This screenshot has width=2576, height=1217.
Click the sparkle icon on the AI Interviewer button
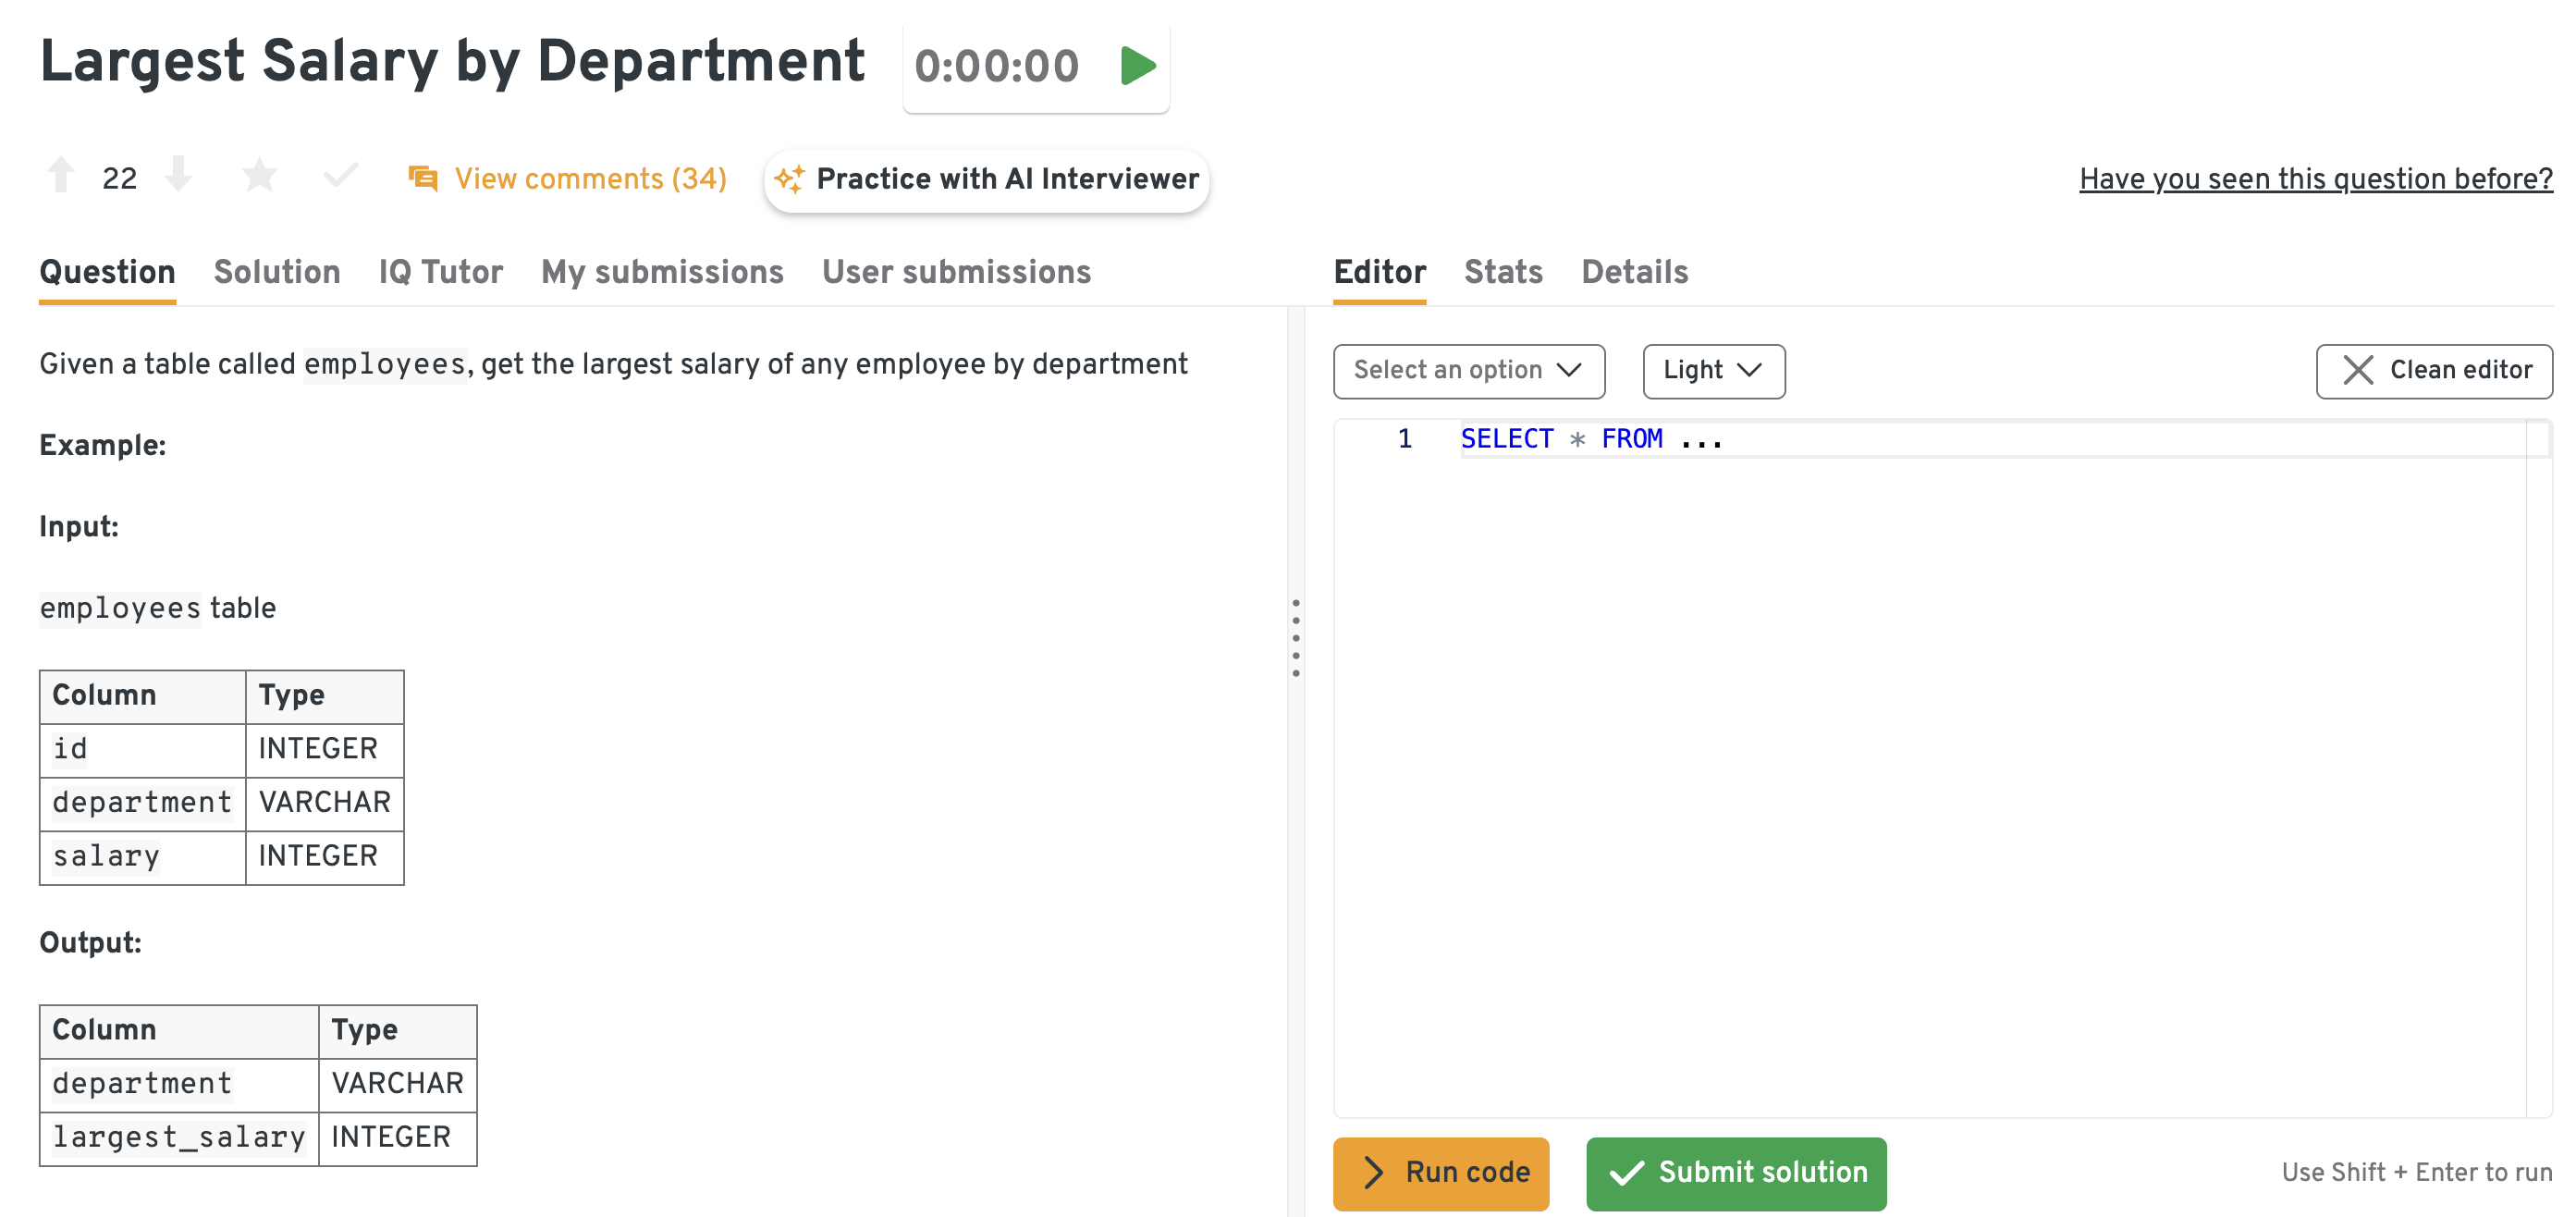pos(789,179)
